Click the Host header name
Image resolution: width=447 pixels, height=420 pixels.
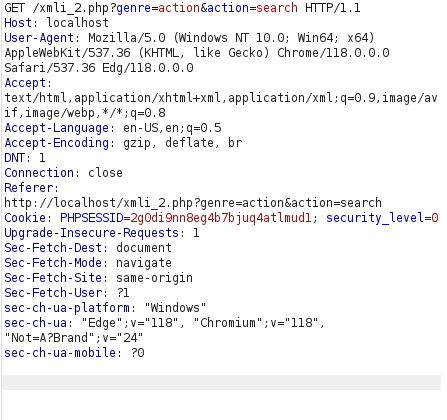click(x=18, y=23)
